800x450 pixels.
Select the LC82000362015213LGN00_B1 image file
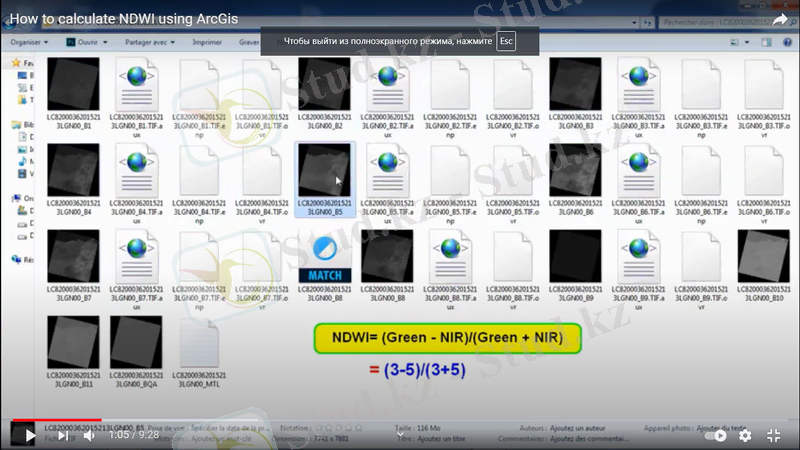pyautogui.click(x=73, y=85)
